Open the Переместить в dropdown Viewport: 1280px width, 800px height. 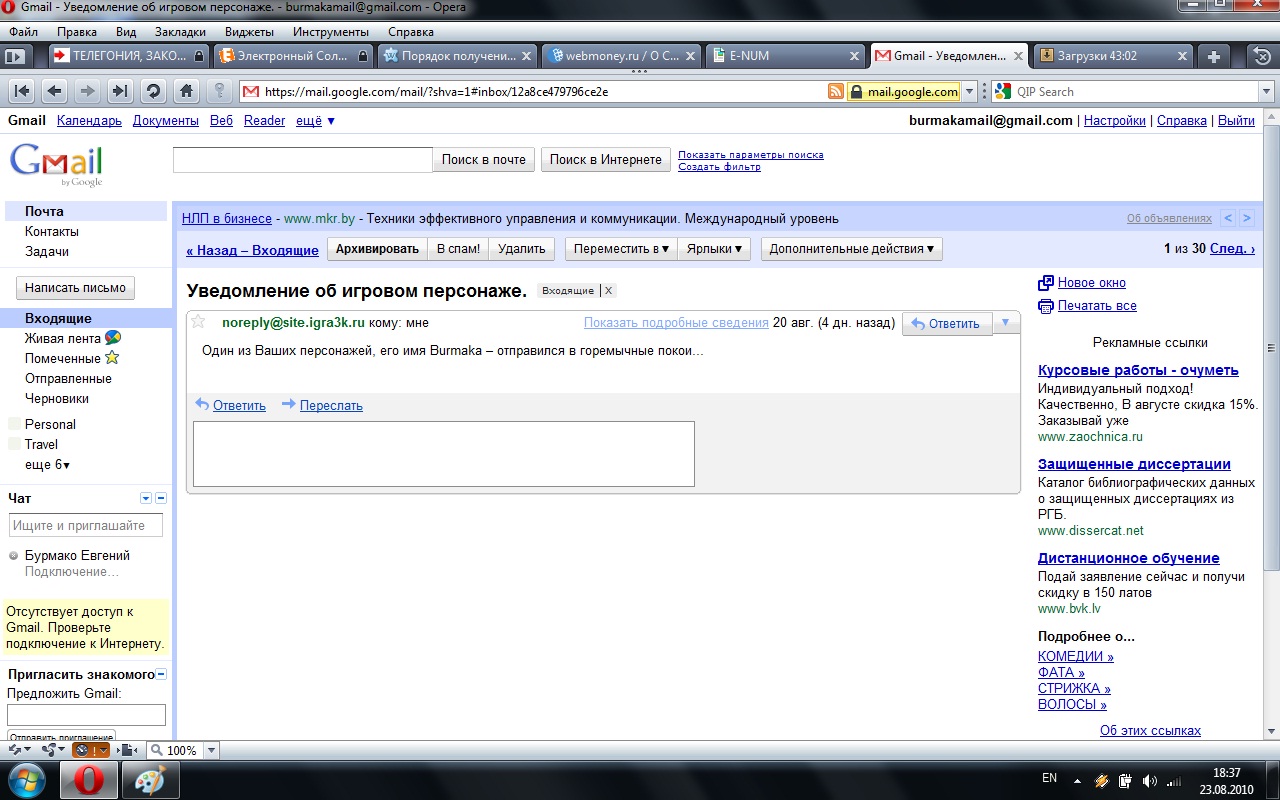621,249
